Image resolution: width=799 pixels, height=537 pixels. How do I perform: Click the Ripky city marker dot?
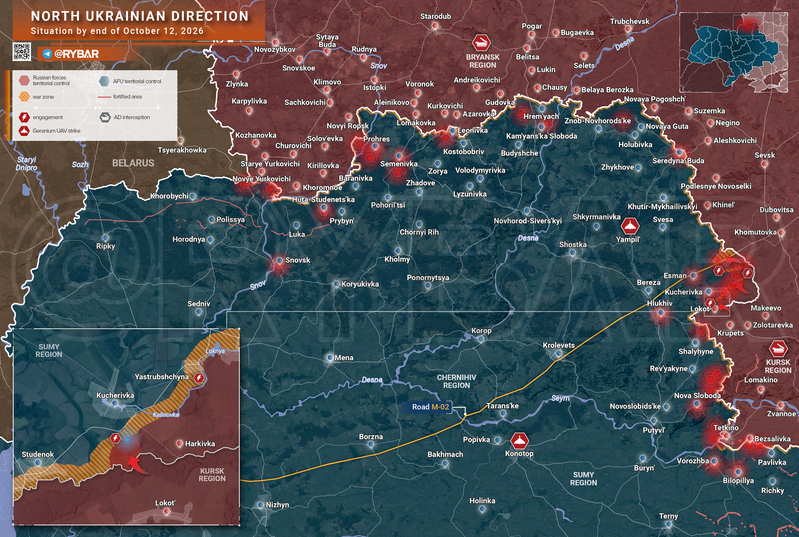click(x=105, y=238)
